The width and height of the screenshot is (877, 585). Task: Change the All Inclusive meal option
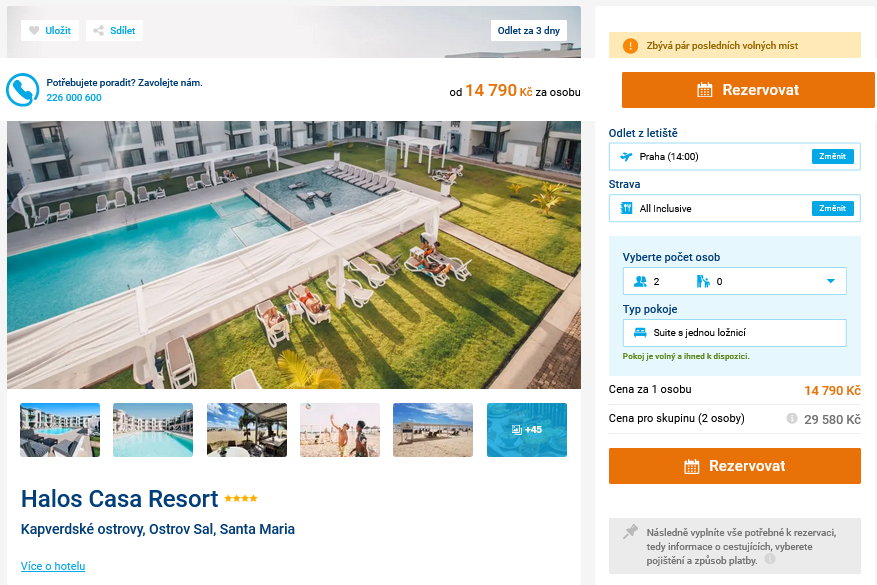point(832,208)
